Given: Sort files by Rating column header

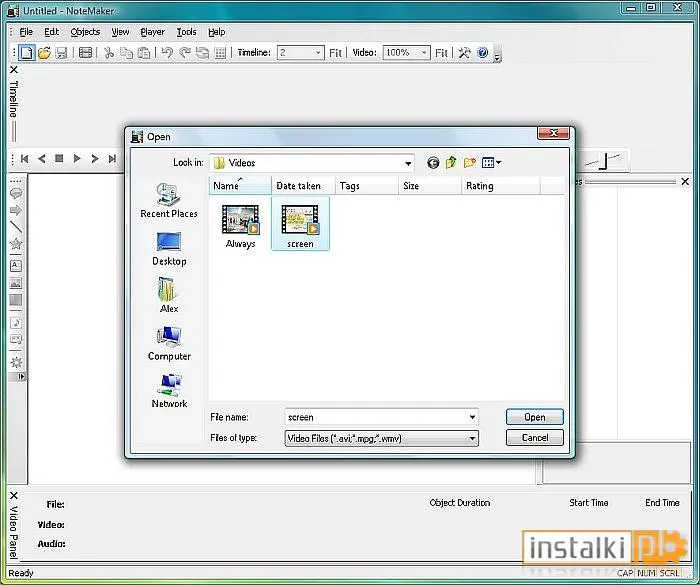Looking at the screenshot, I should (x=500, y=186).
